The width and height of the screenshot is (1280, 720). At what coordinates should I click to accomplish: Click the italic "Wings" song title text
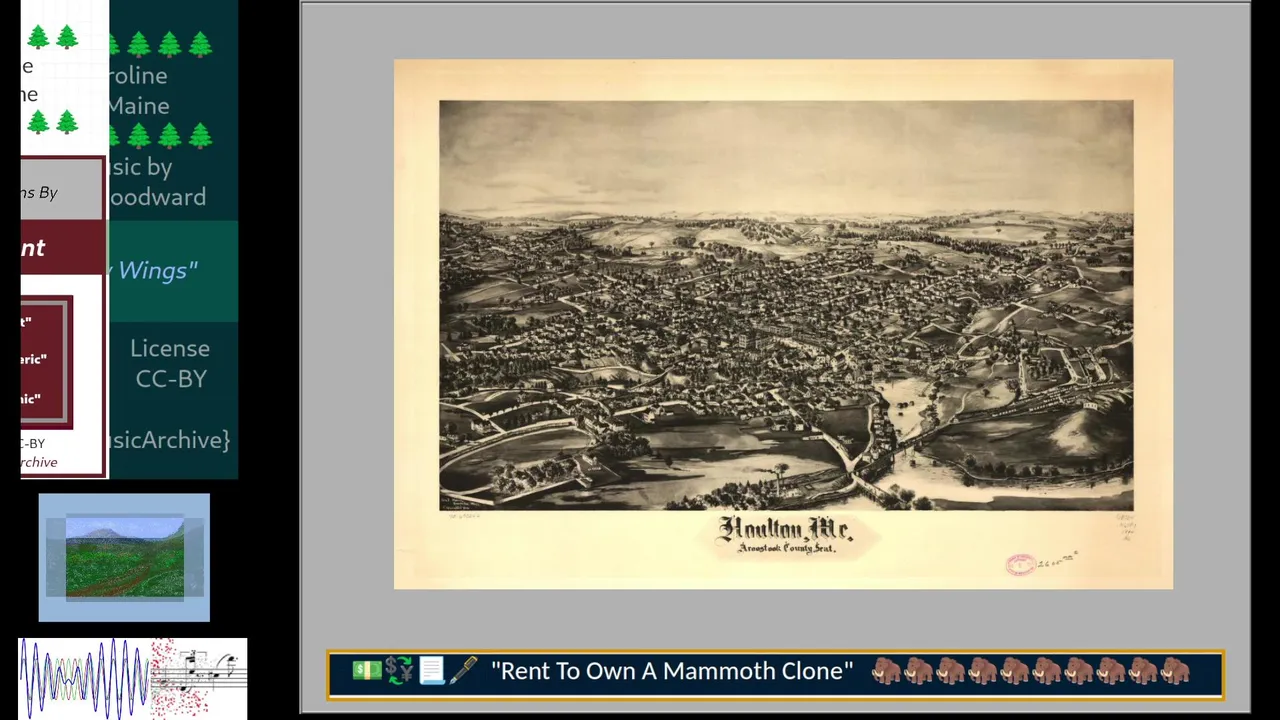(x=158, y=270)
